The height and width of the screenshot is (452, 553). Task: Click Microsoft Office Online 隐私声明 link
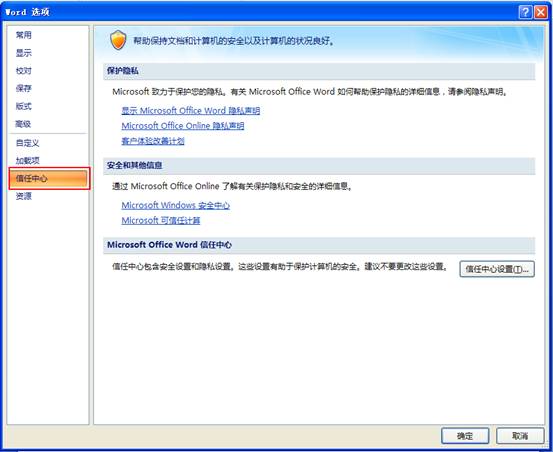click(x=183, y=126)
